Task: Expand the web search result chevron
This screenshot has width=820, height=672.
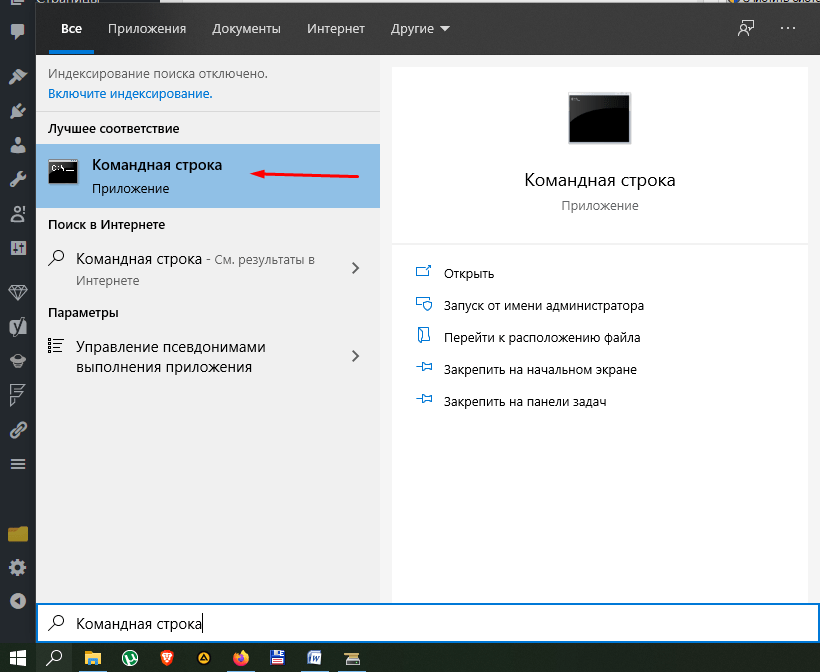Action: [x=356, y=268]
